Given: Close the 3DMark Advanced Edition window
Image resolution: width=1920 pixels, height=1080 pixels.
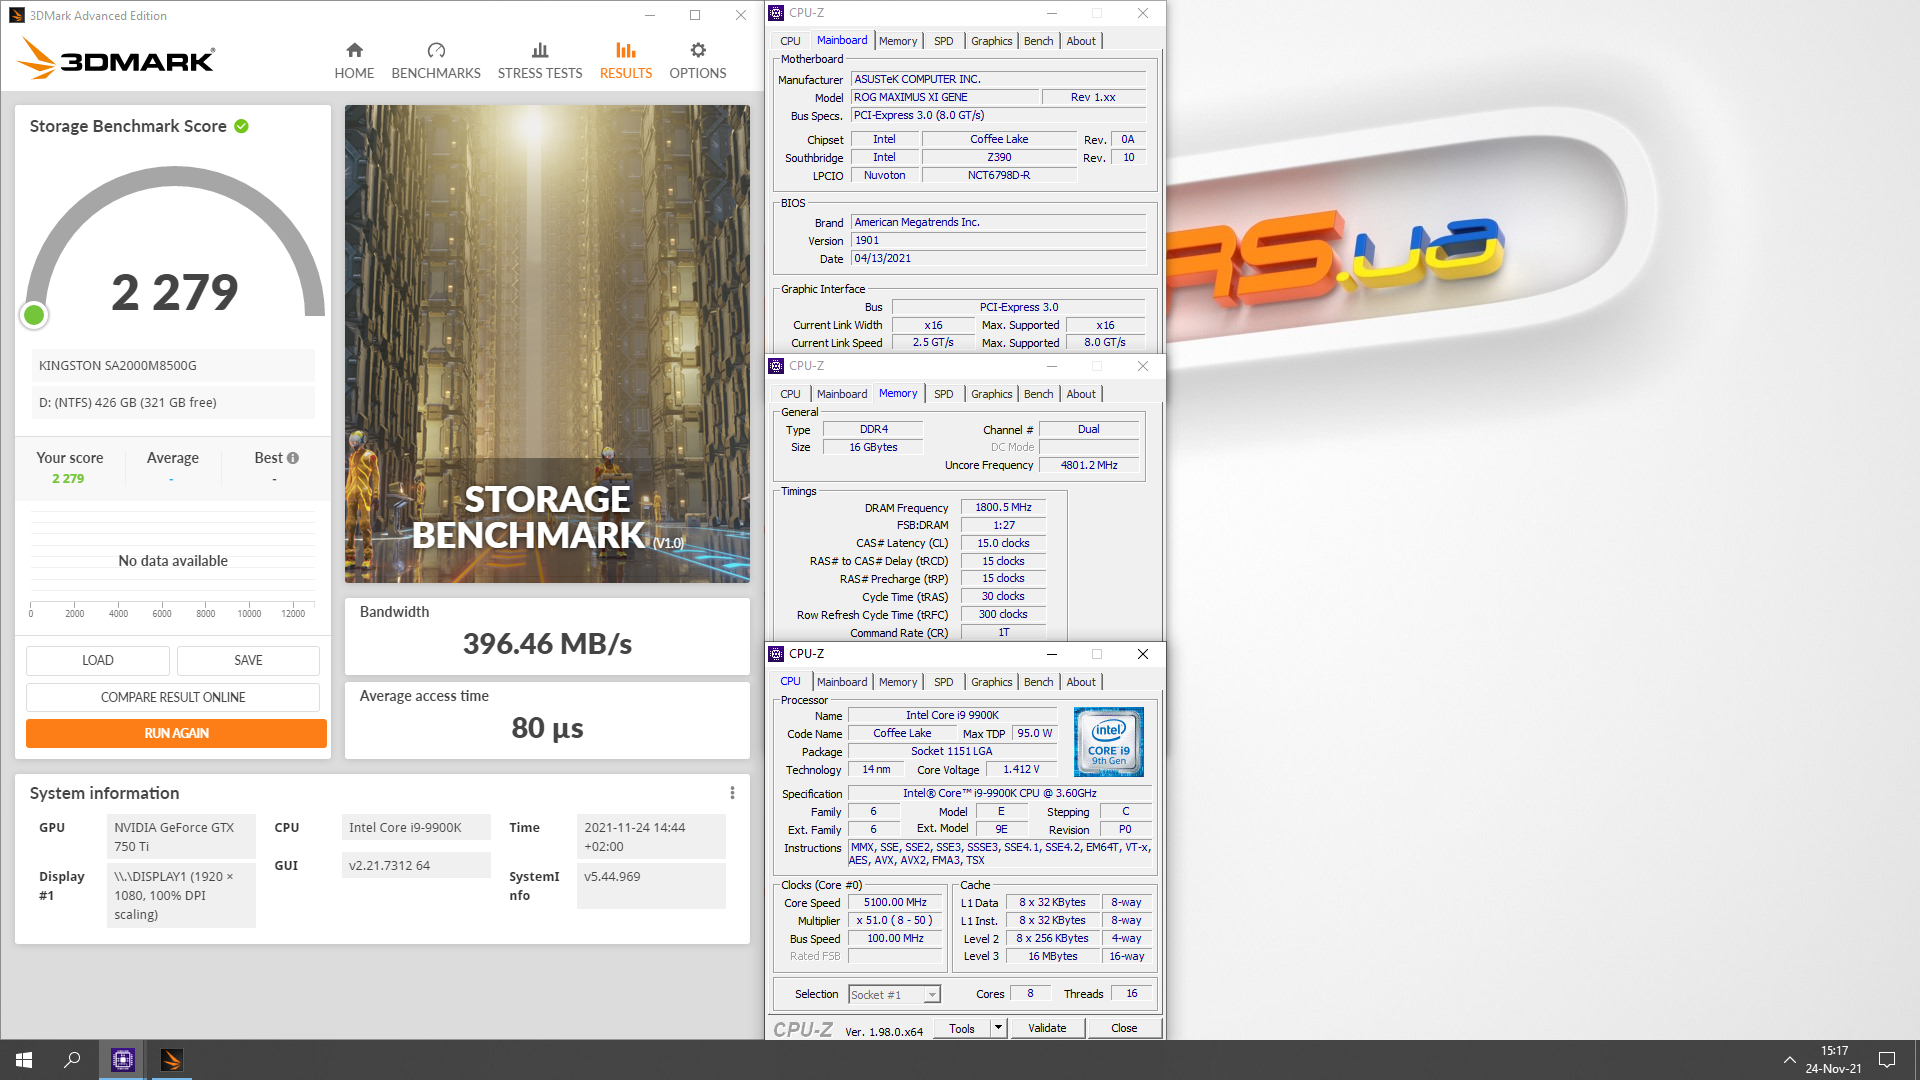Looking at the screenshot, I should click(x=741, y=15).
